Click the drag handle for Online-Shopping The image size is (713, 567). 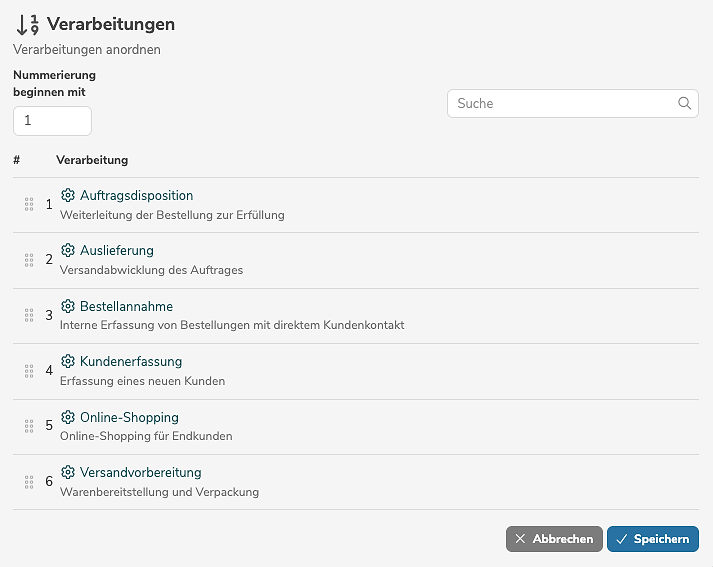point(29,426)
